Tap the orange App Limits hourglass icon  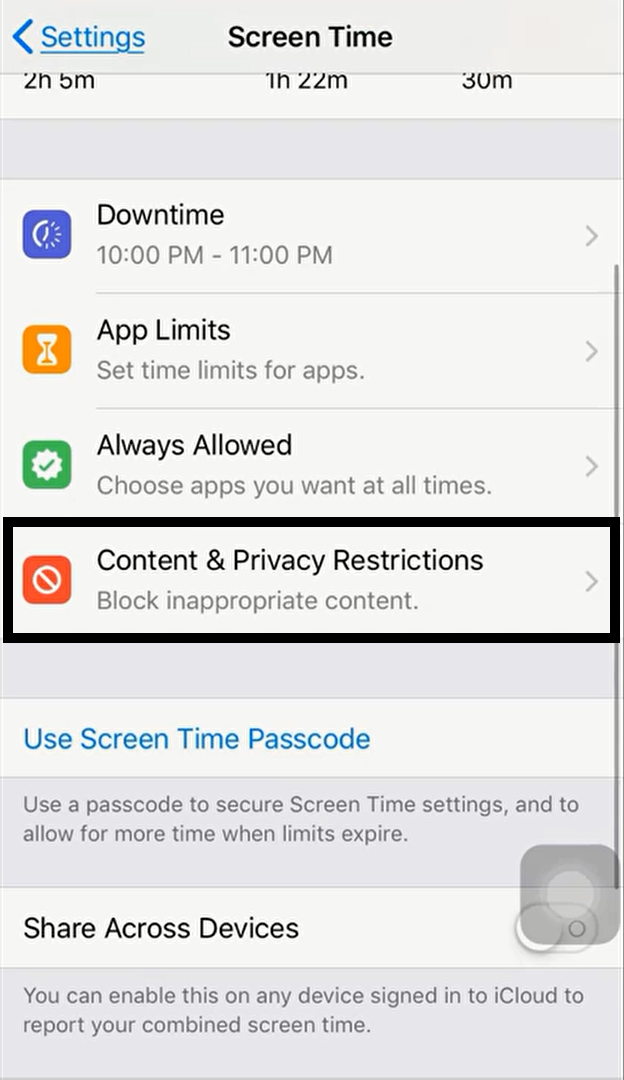point(47,350)
